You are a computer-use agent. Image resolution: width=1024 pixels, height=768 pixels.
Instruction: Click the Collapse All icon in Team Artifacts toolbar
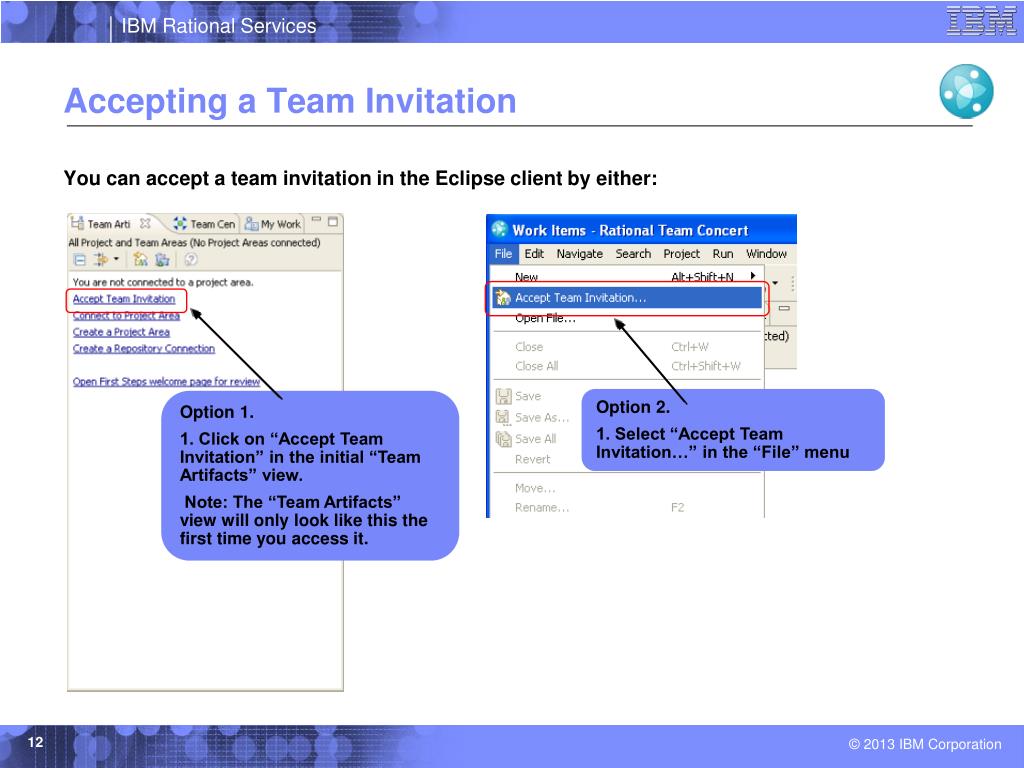[x=79, y=260]
